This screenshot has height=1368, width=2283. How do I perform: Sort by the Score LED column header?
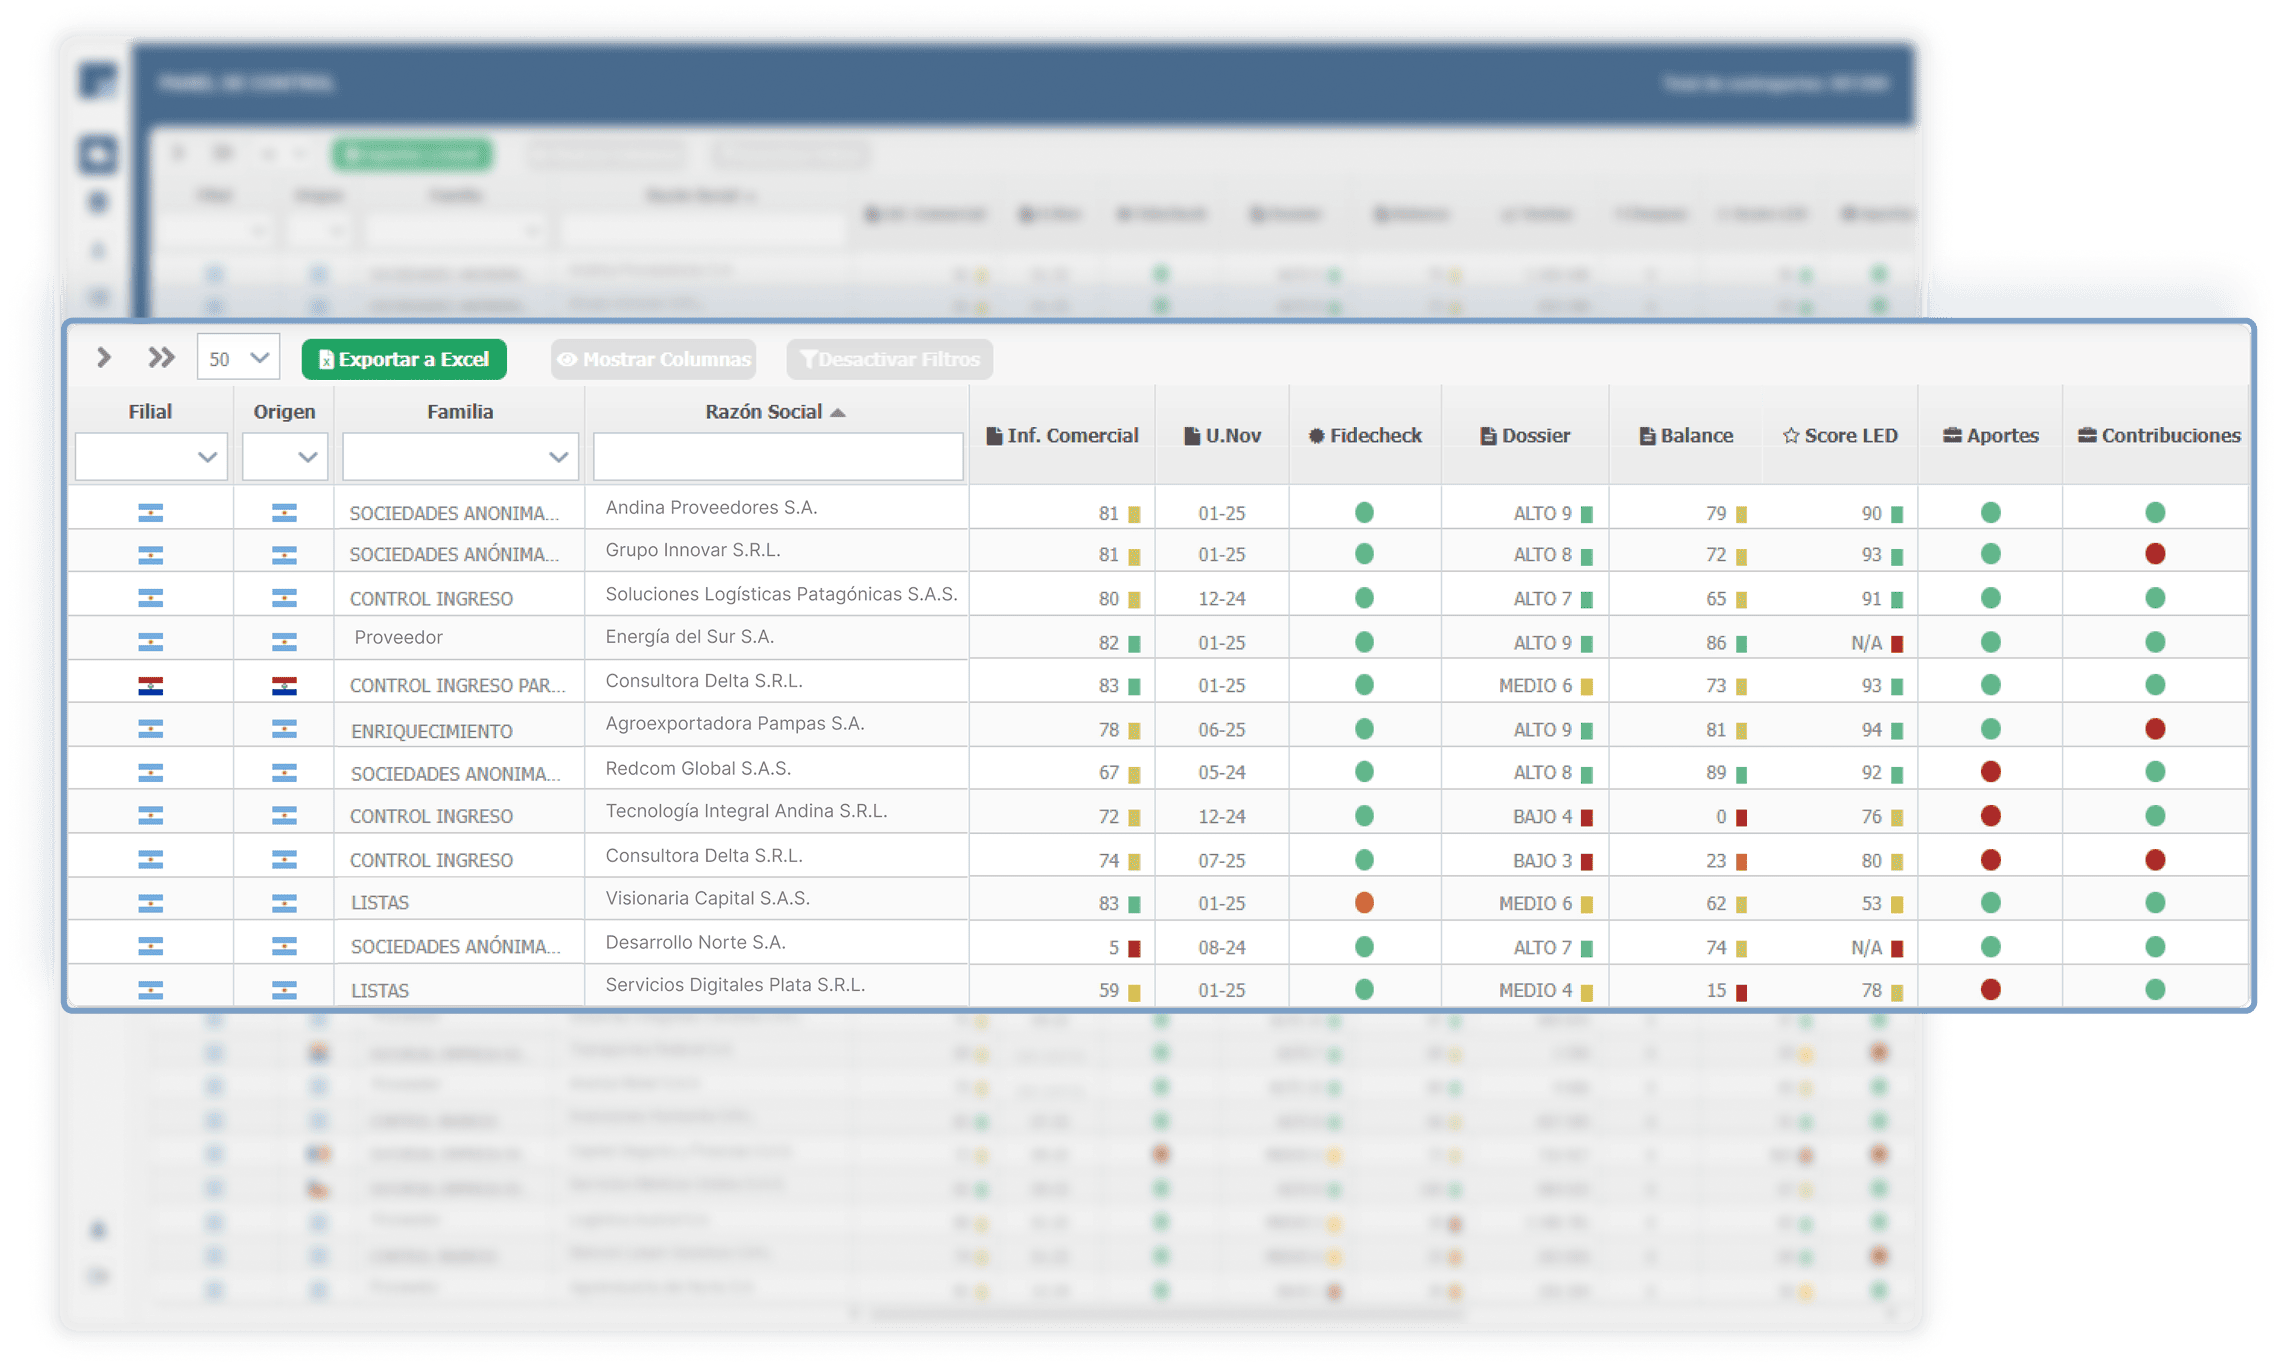(x=1840, y=436)
